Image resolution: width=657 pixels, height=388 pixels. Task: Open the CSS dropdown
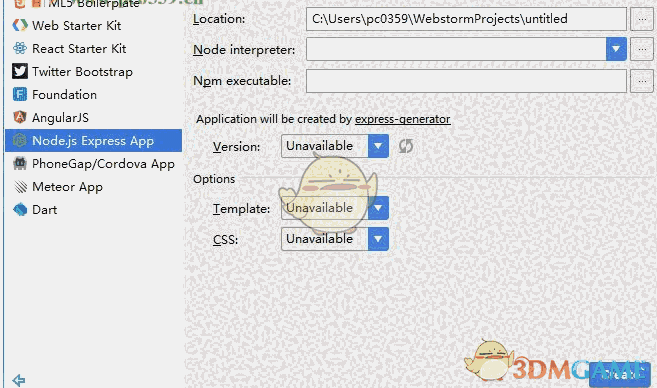[x=378, y=239]
